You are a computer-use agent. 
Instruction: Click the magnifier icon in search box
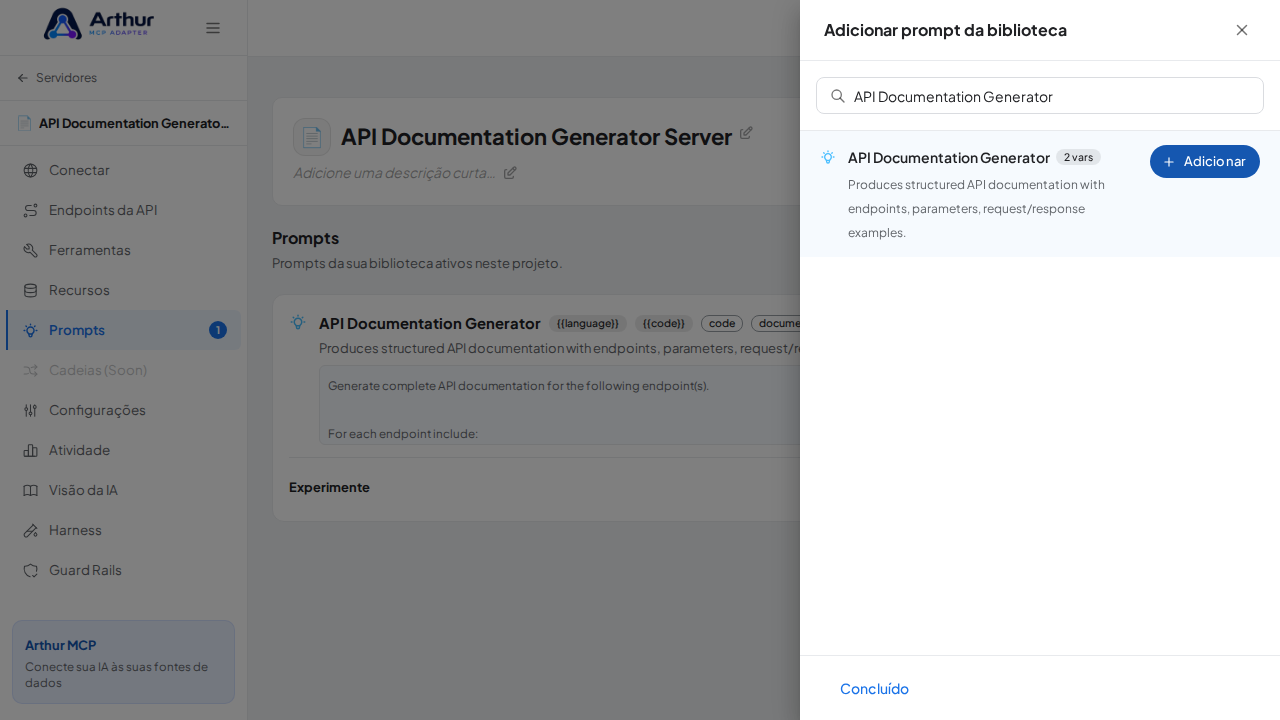pos(838,96)
